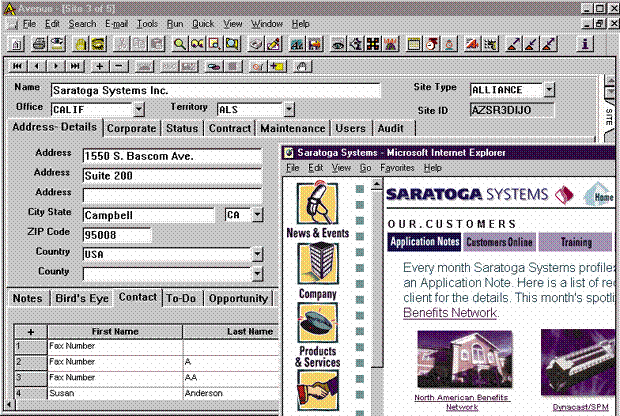Click the Products & Services hat icon
Screen dimensions: 620x416
click(318, 323)
